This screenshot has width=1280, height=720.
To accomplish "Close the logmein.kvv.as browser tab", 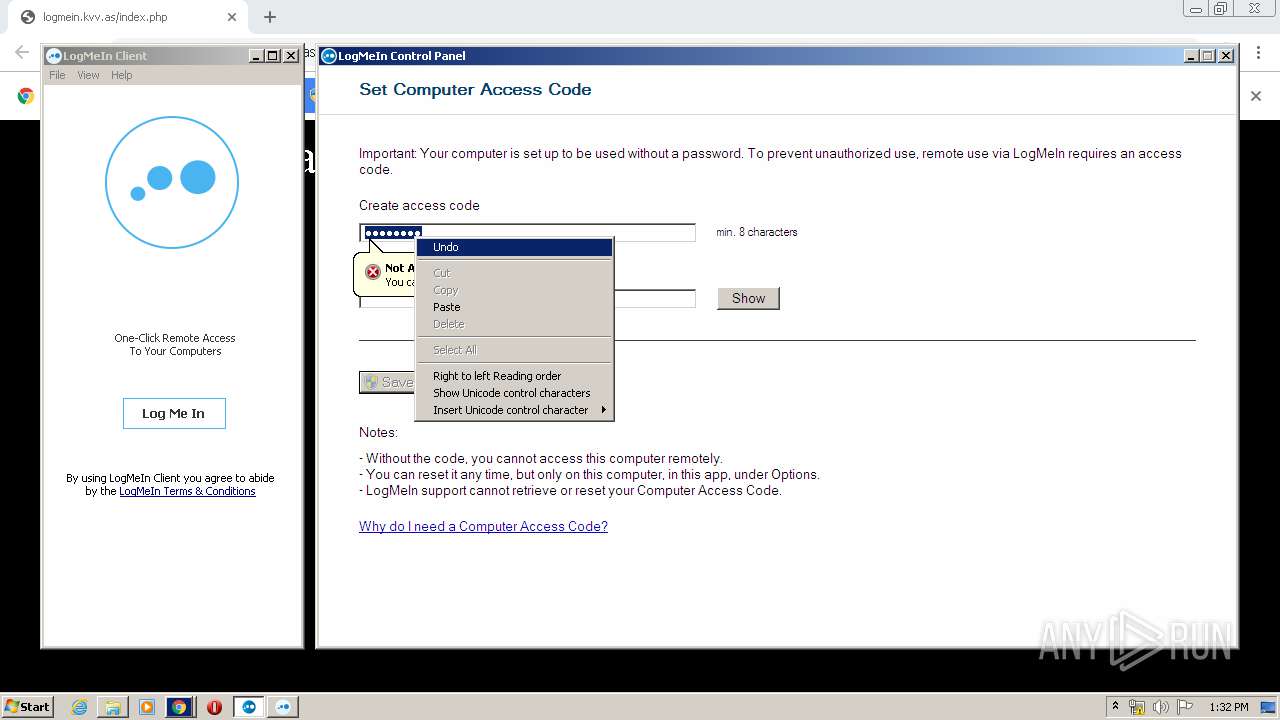I will [232, 17].
